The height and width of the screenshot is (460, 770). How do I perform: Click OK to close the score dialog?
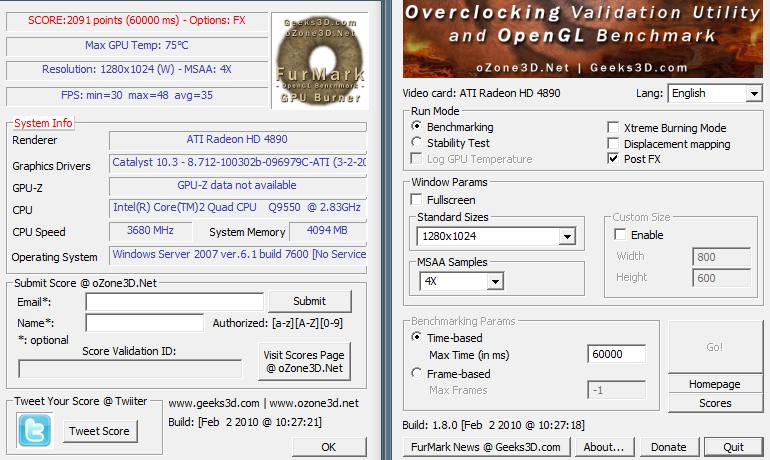coord(329,447)
